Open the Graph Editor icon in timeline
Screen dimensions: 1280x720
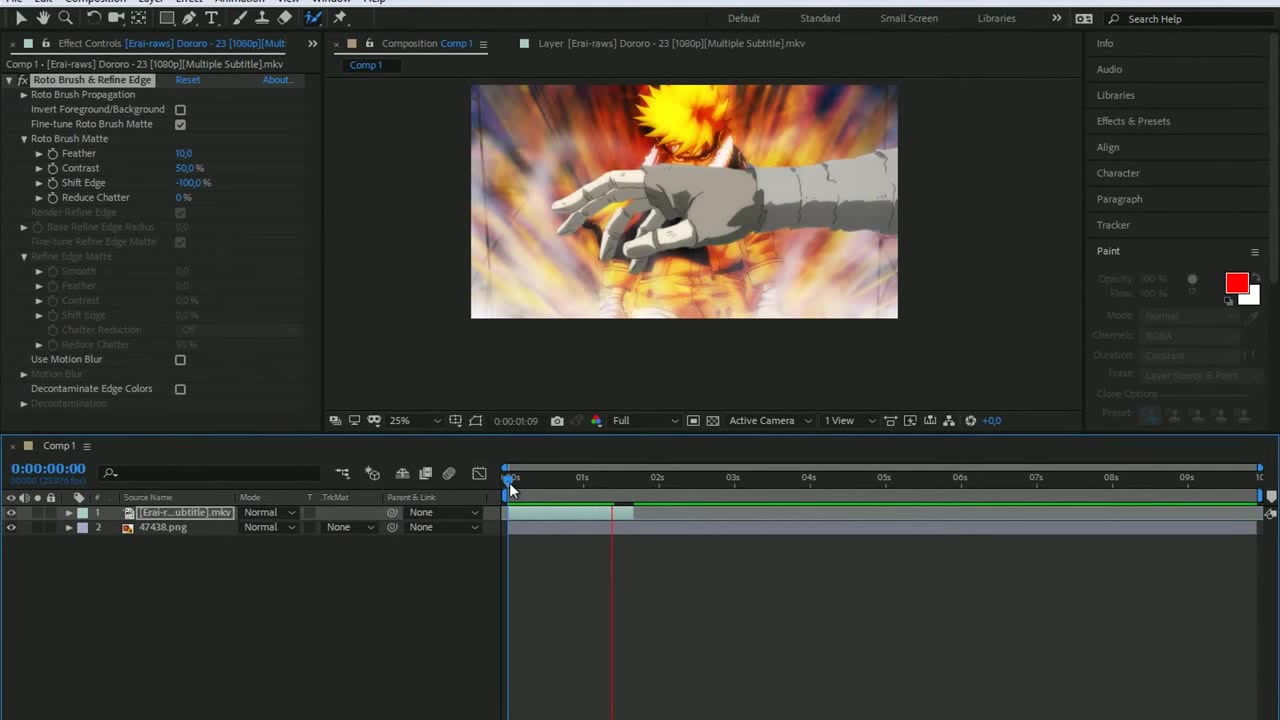pyautogui.click(x=479, y=473)
